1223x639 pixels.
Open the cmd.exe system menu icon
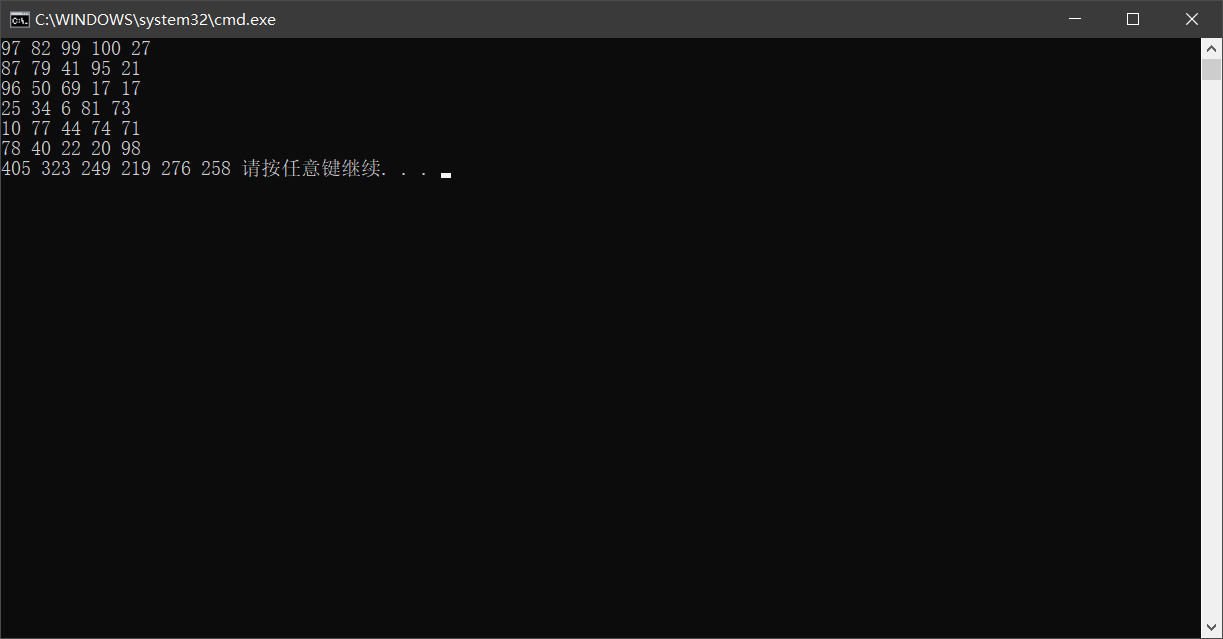19,19
